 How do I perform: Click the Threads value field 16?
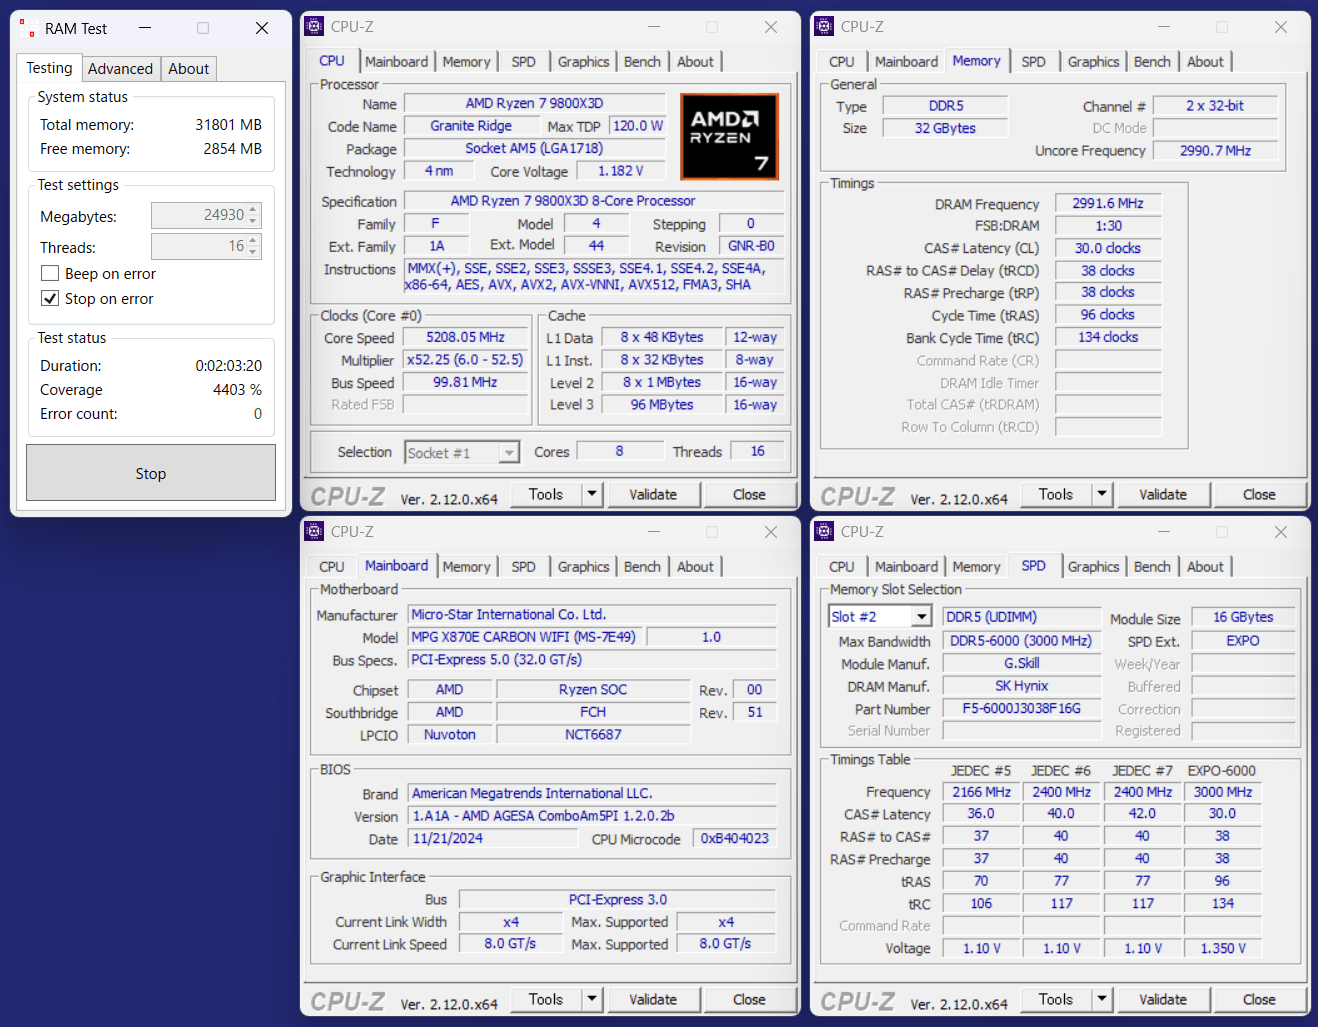pos(199,246)
